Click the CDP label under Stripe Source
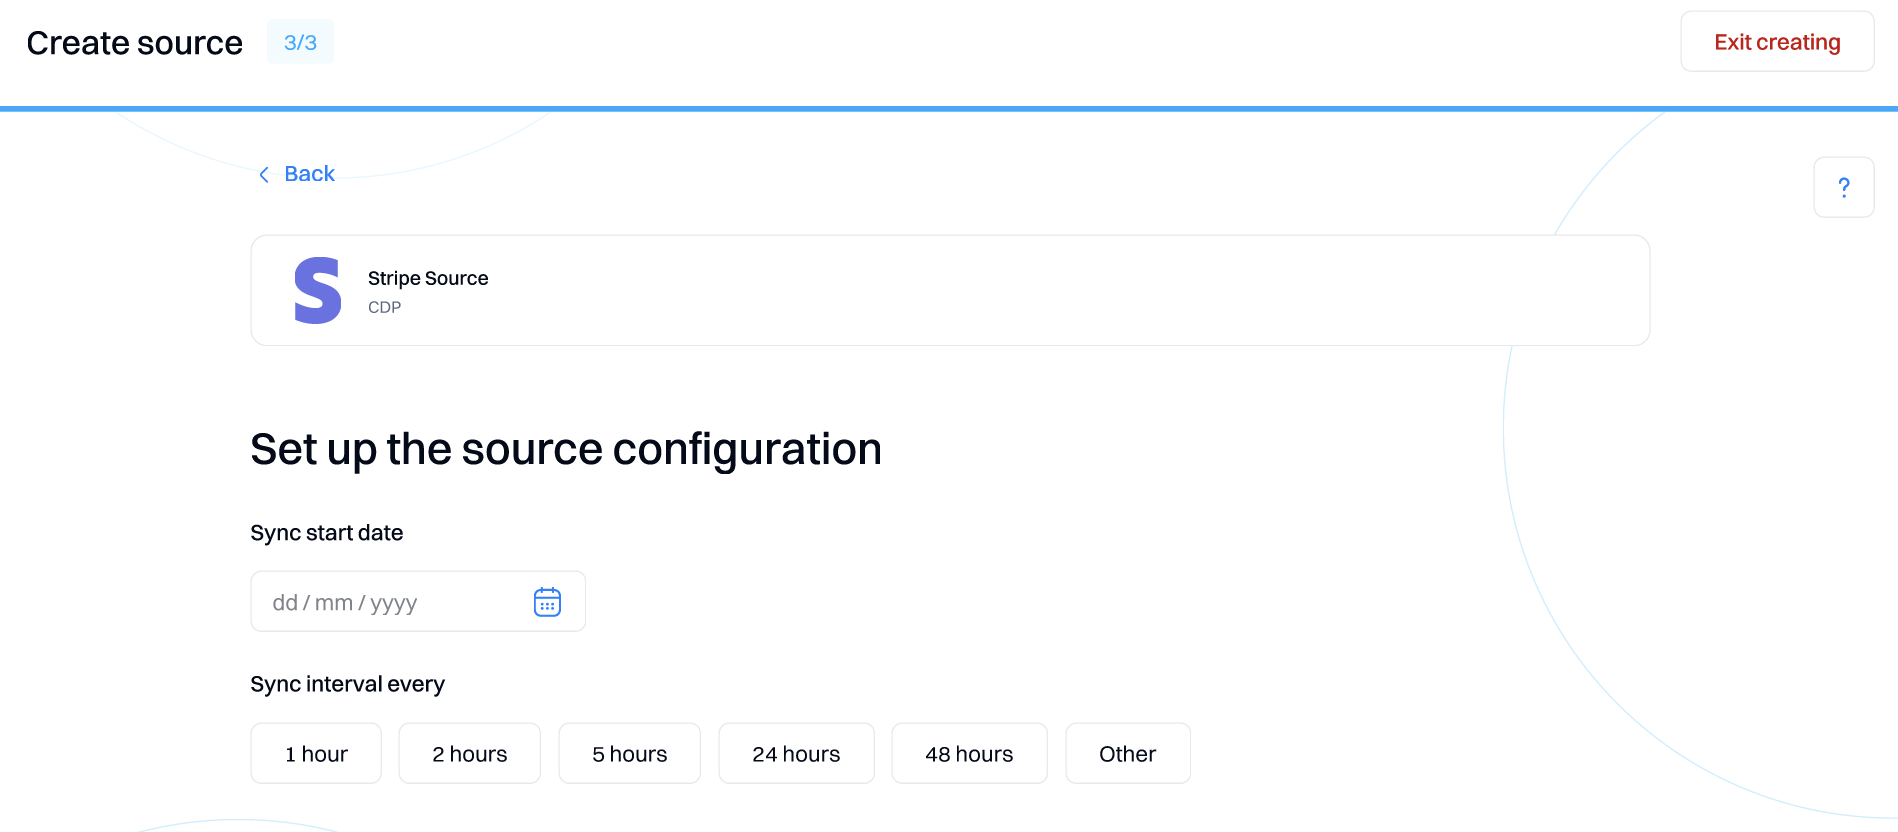The width and height of the screenshot is (1898, 832). [x=384, y=308]
